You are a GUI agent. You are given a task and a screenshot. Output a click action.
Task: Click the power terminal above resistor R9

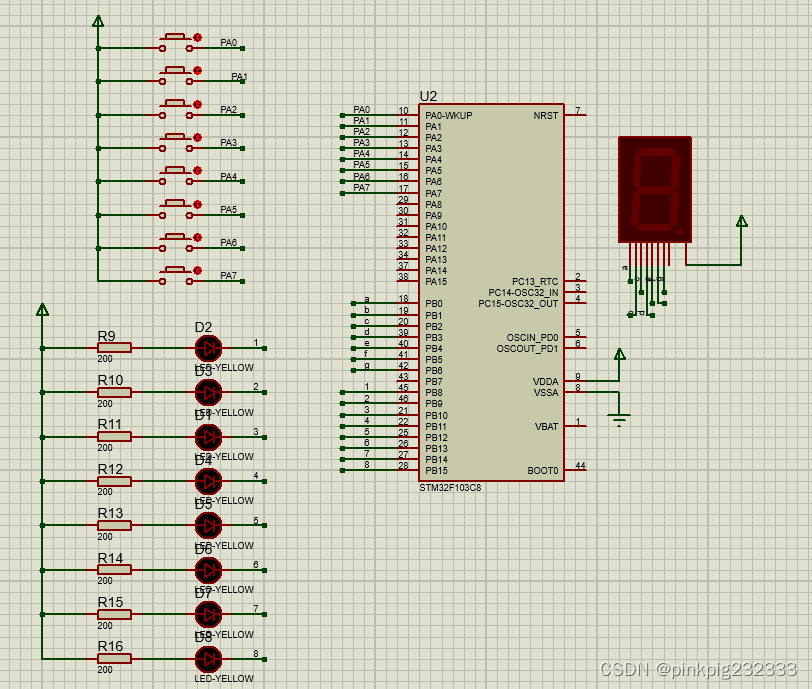42,310
